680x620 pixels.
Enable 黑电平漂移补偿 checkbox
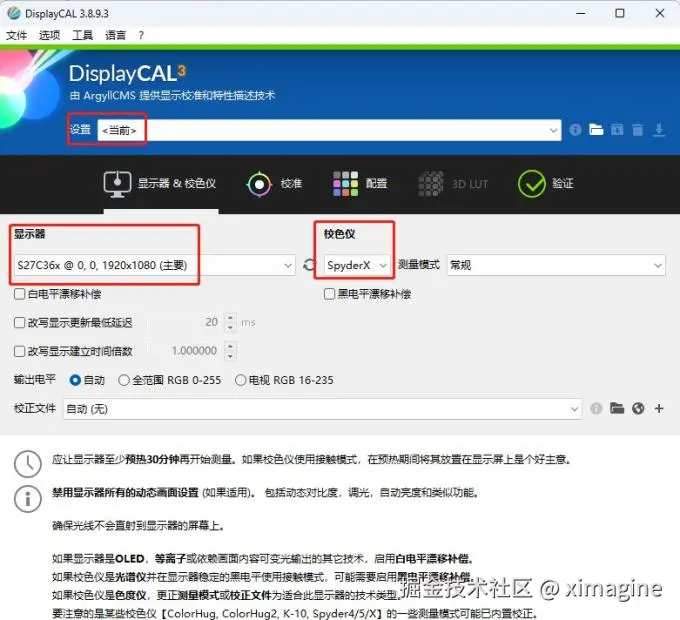point(330,294)
